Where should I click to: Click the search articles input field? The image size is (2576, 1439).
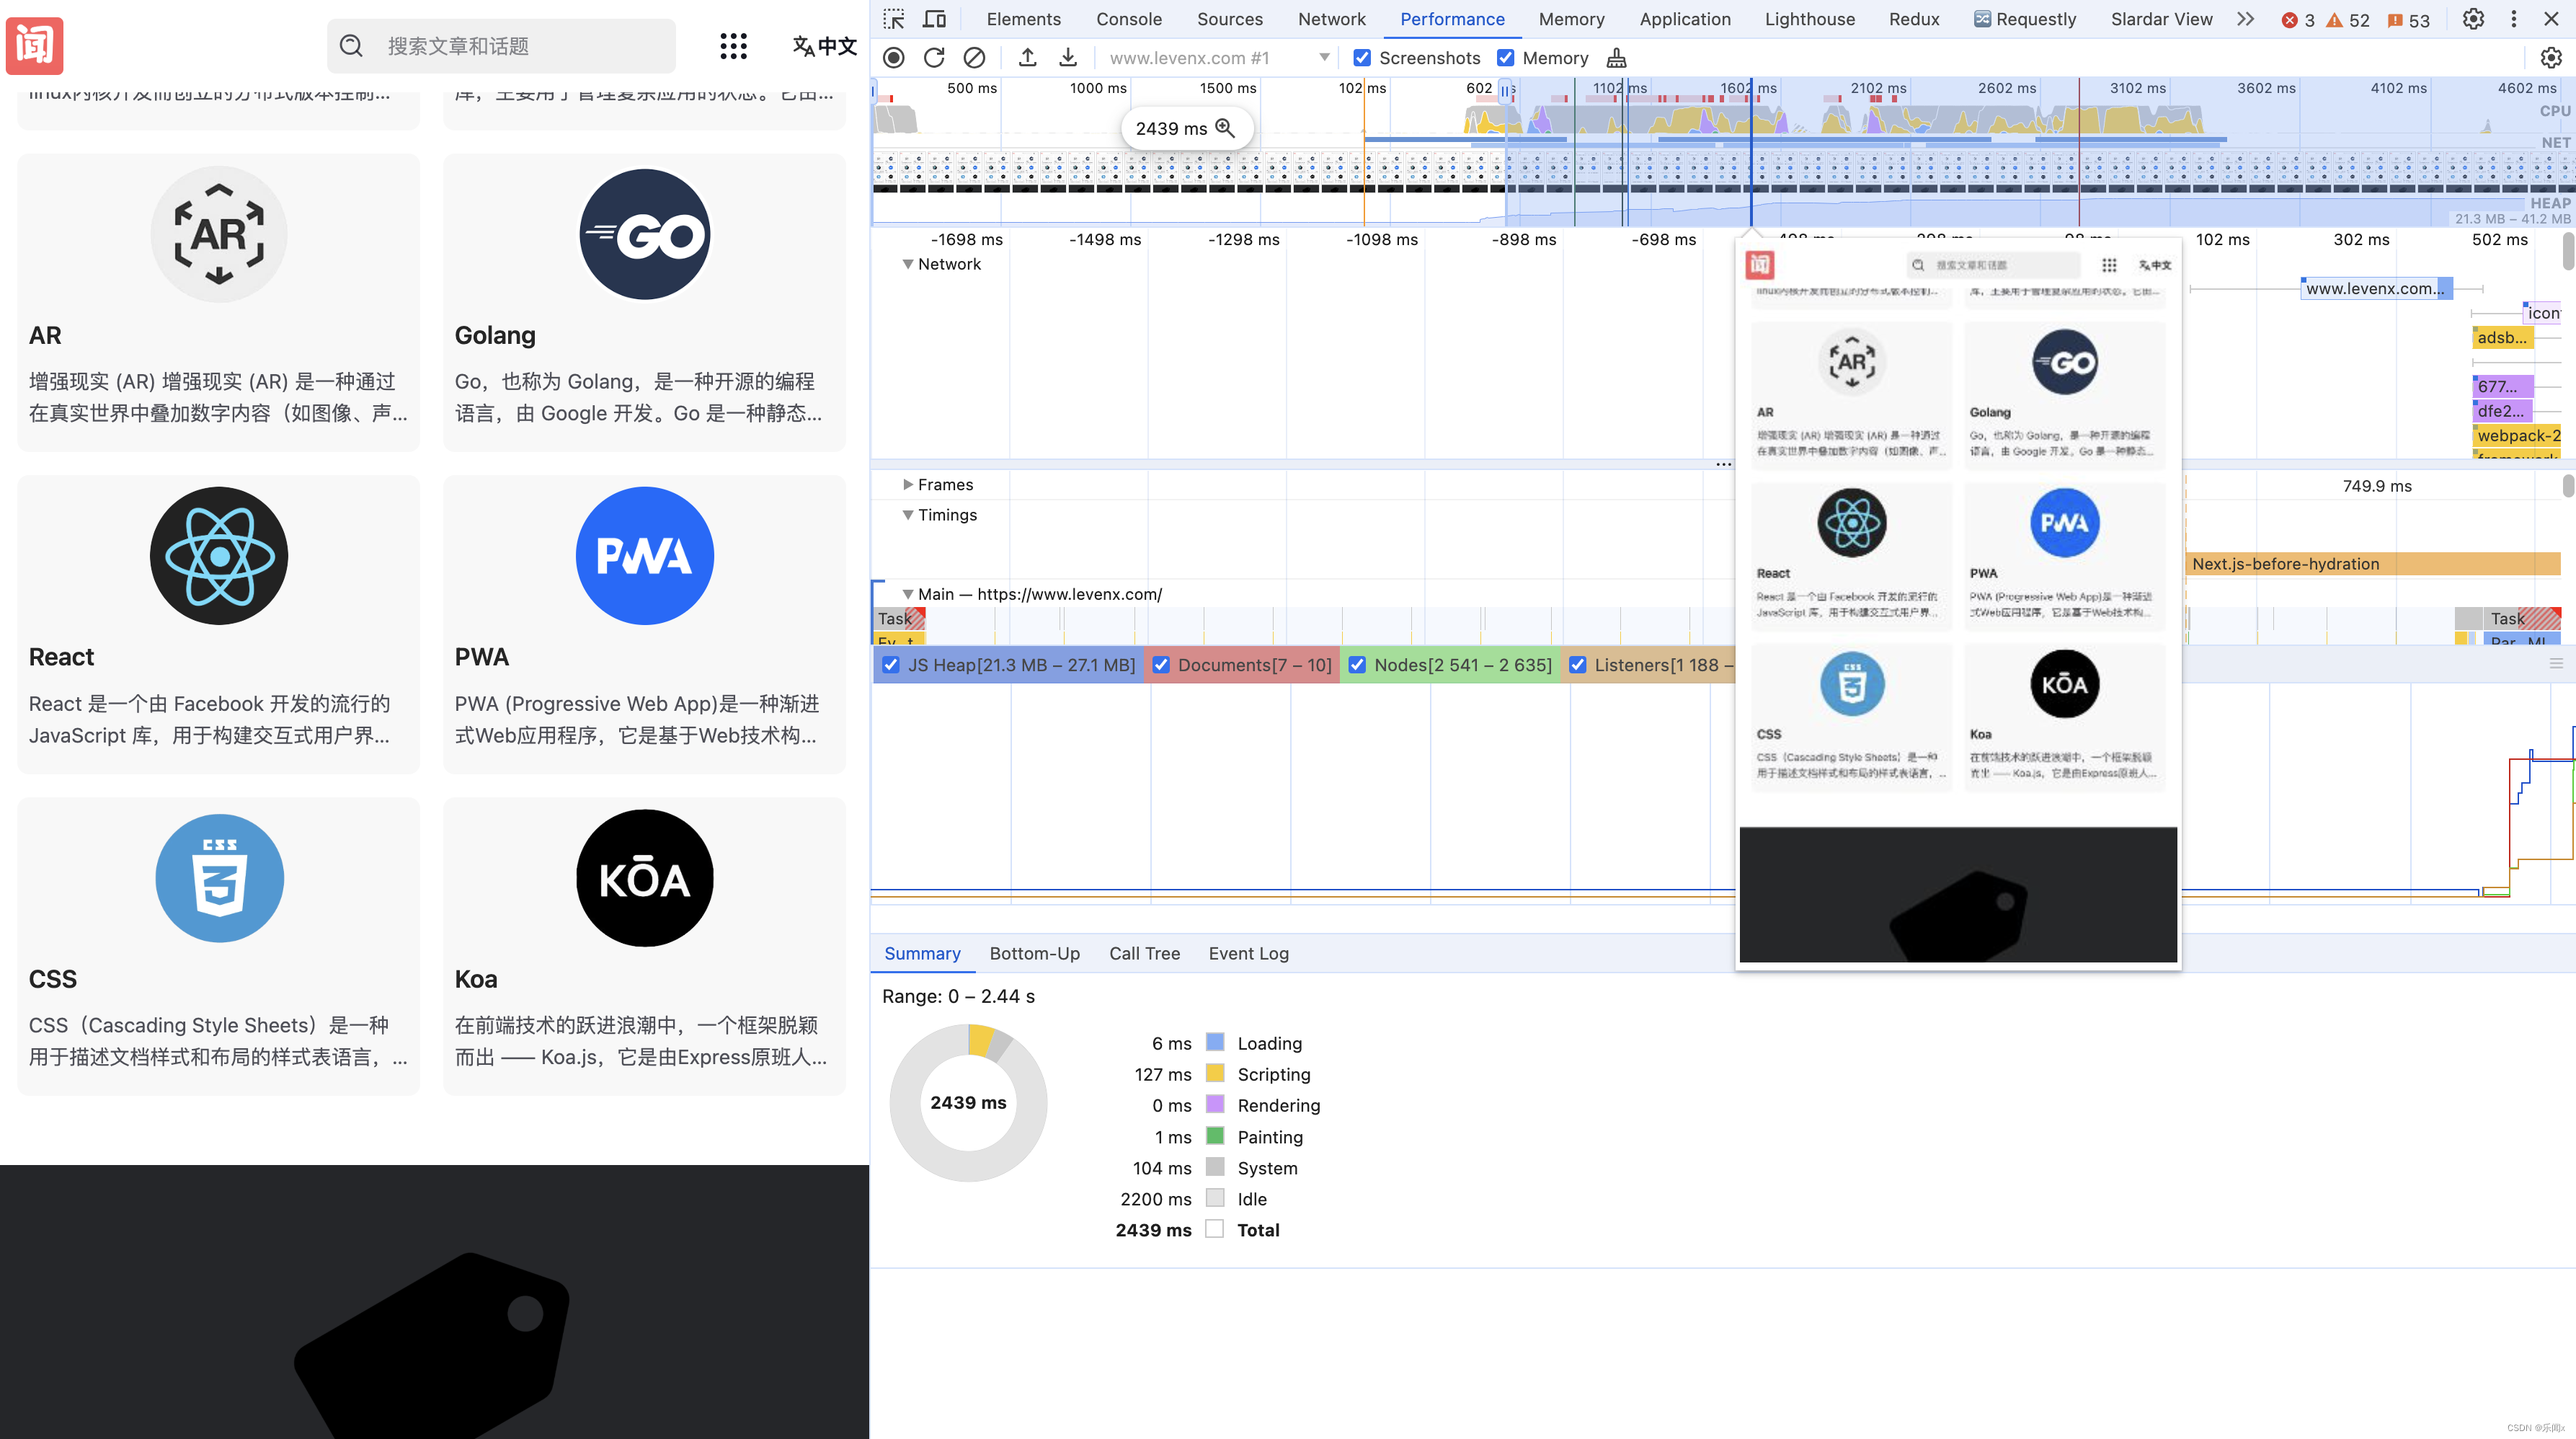[501, 46]
